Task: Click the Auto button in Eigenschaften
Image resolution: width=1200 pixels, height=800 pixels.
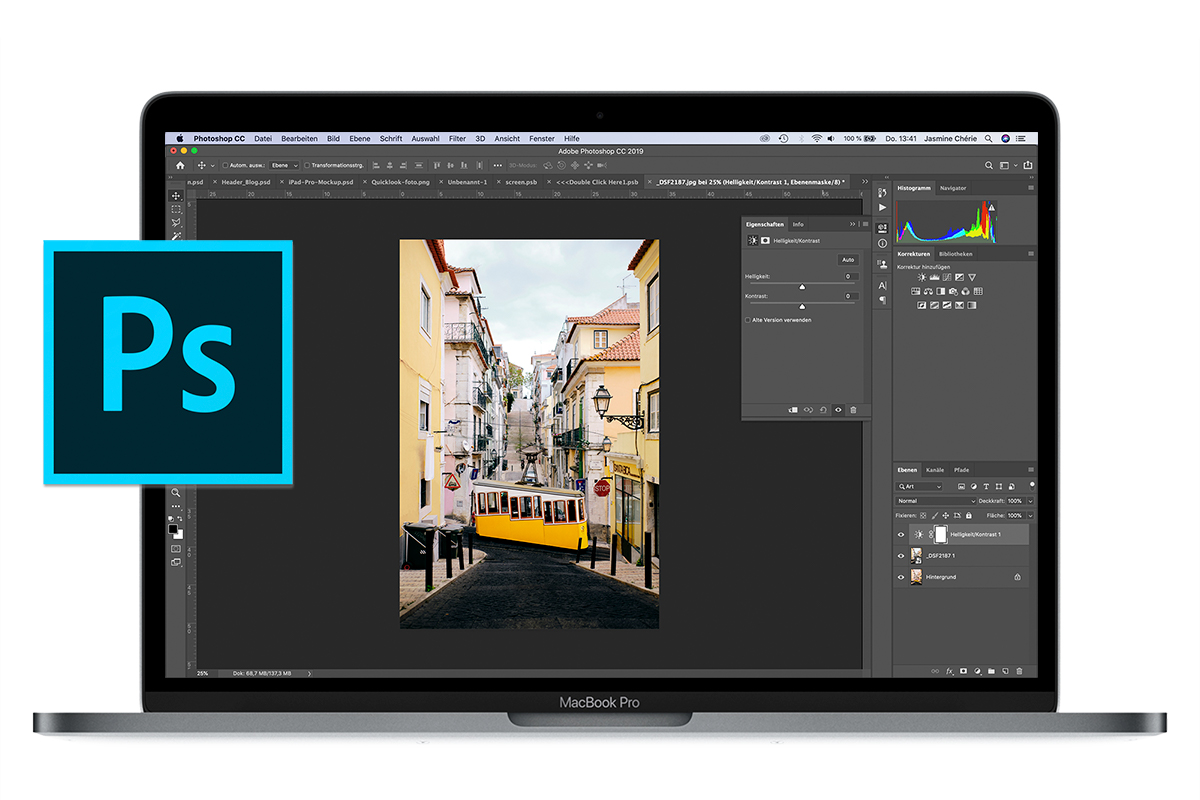Action: click(x=848, y=260)
